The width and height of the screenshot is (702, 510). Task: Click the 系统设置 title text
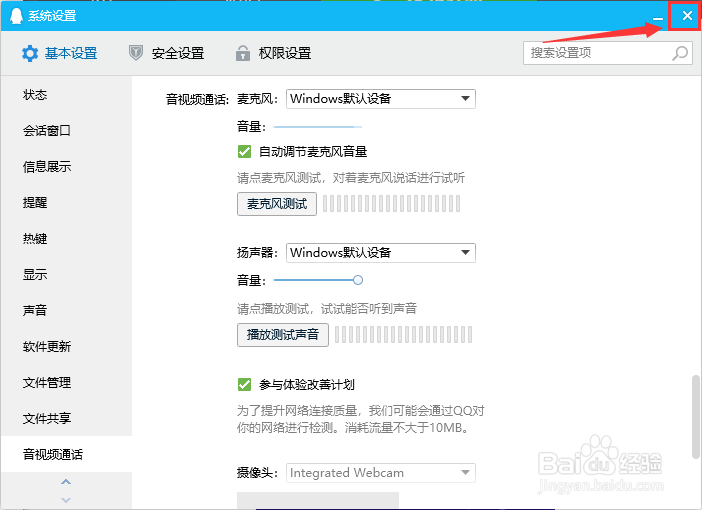pos(52,16)
